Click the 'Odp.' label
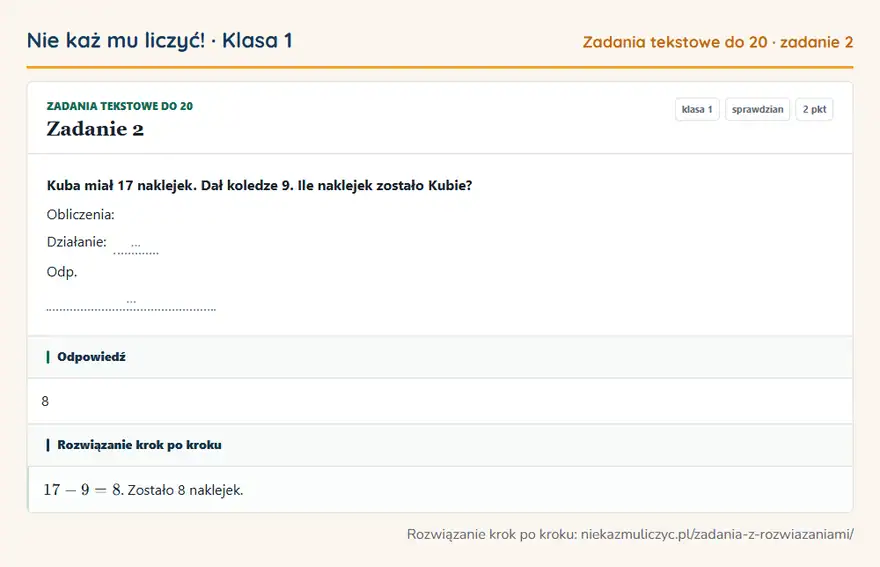Image resolution: width=880 pixels, height=567 pixels. click(x=62, y=272)
